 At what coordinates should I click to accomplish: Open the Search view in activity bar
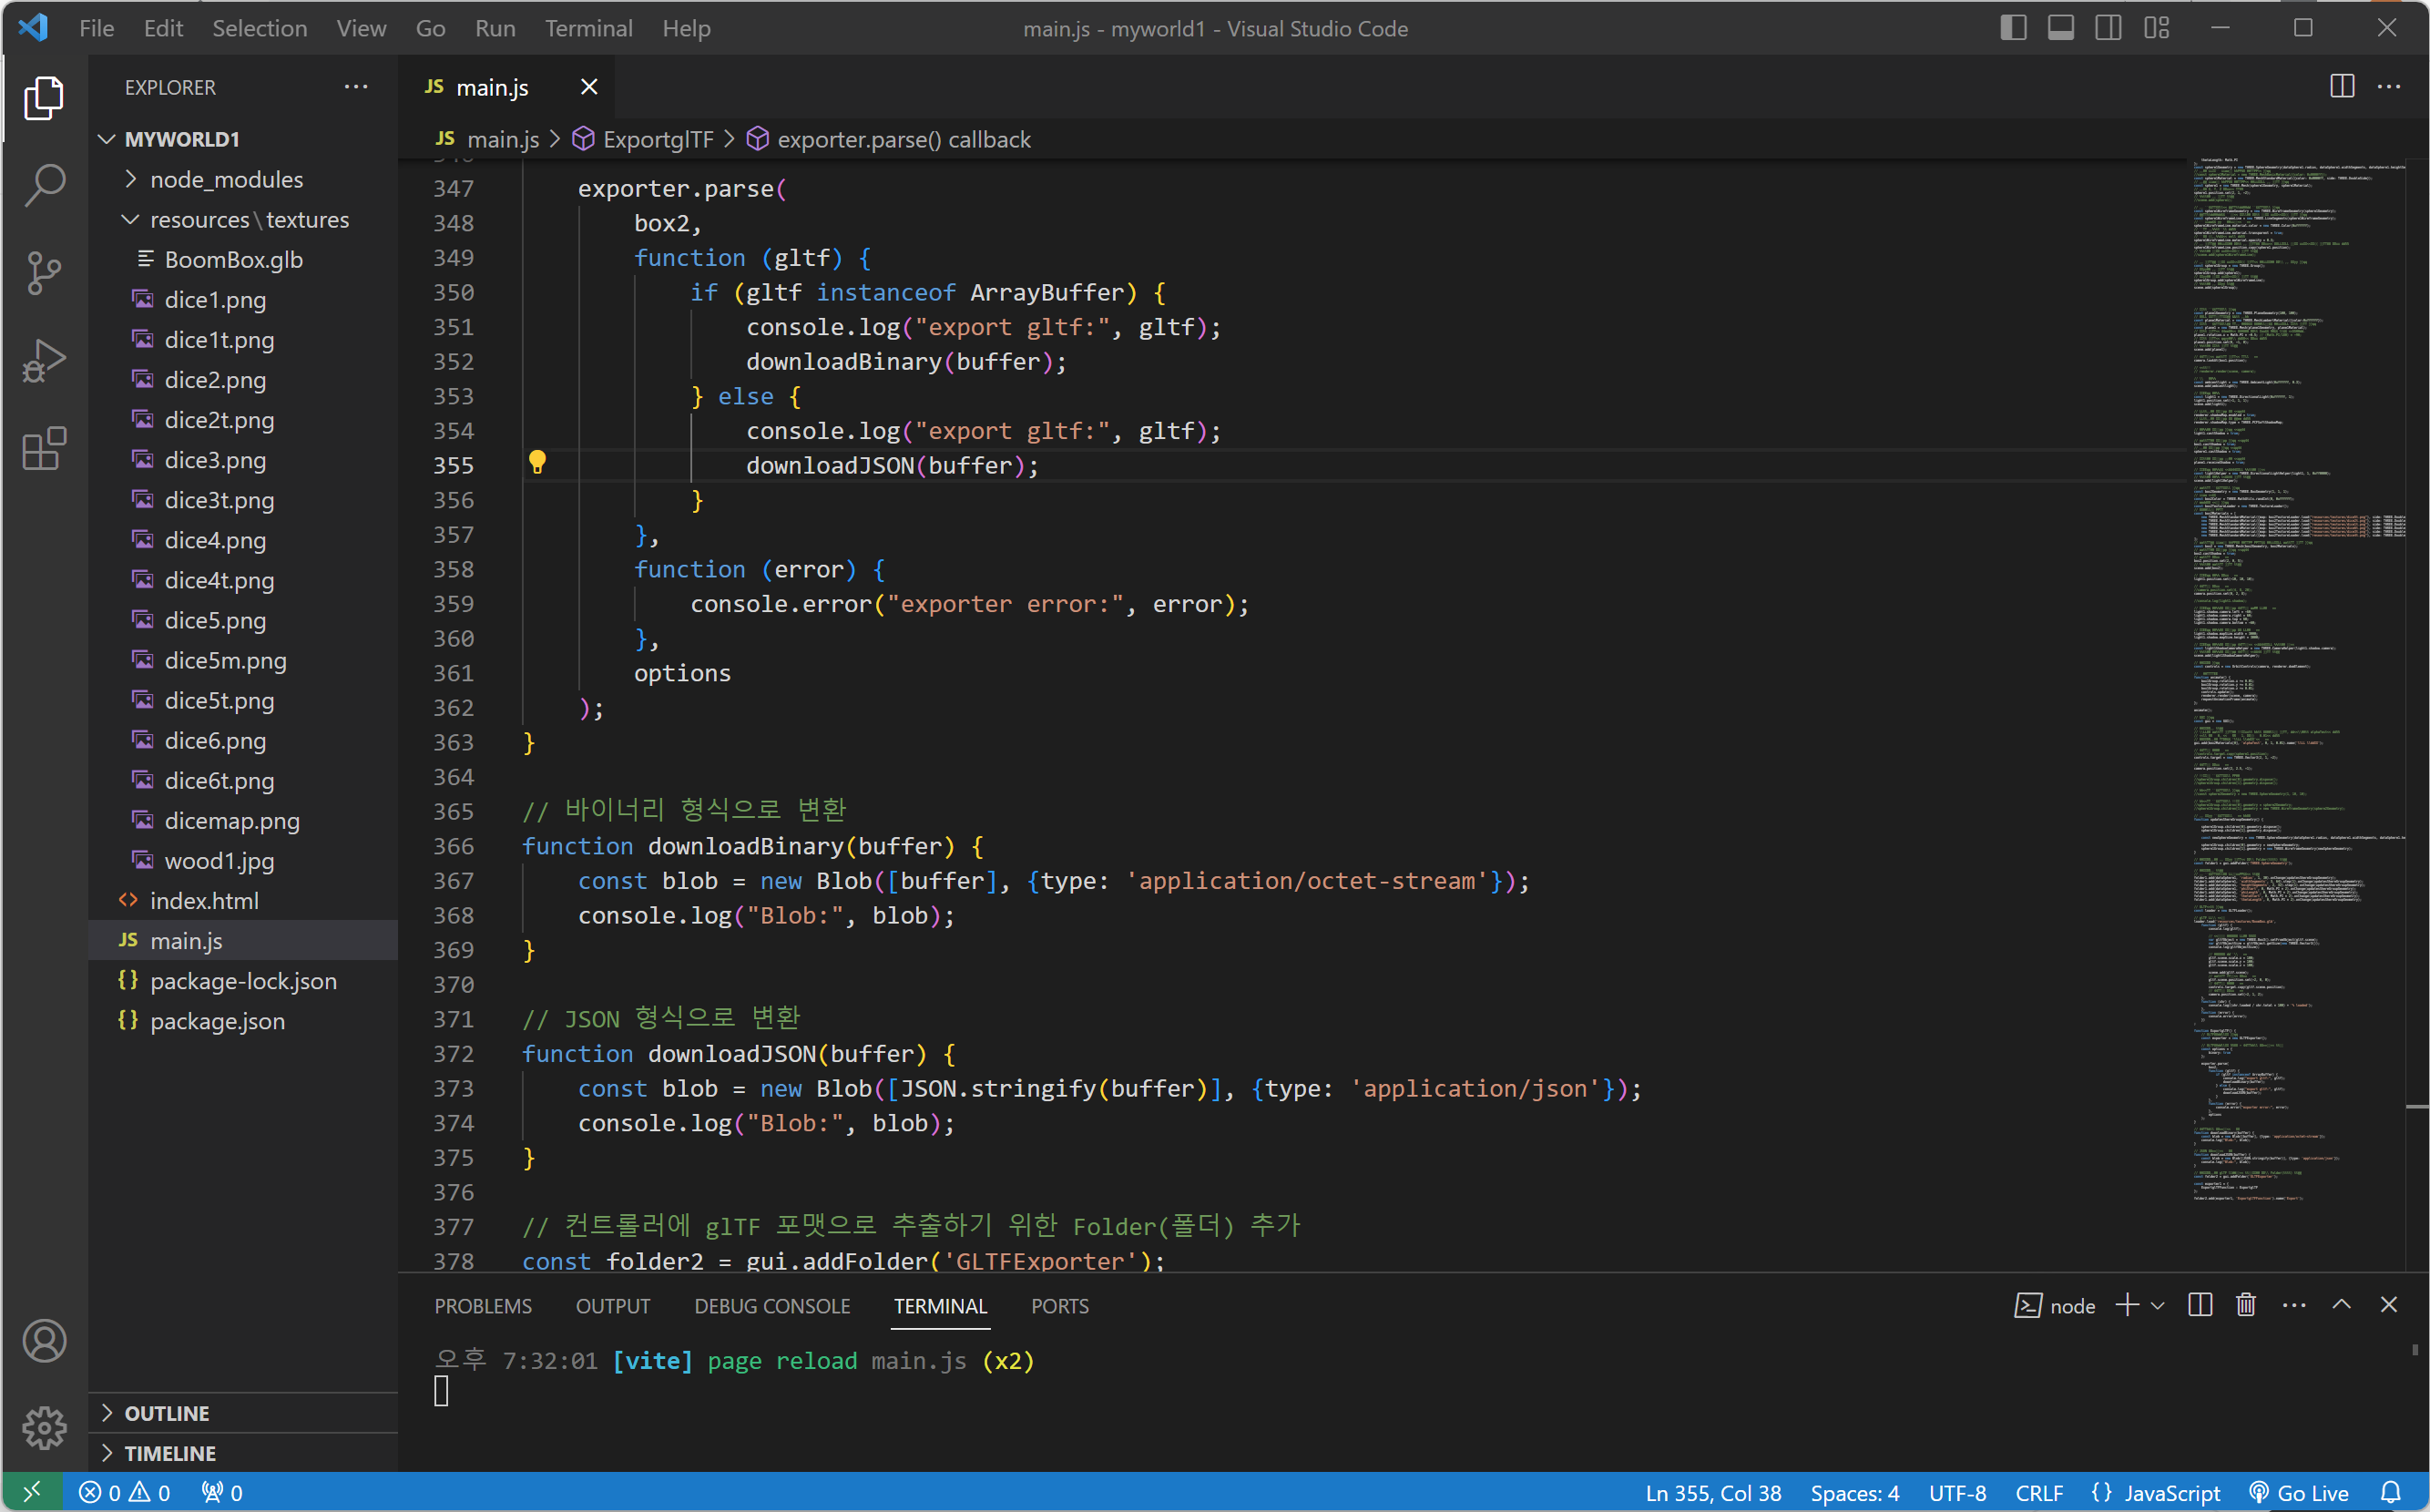[44, 185]
